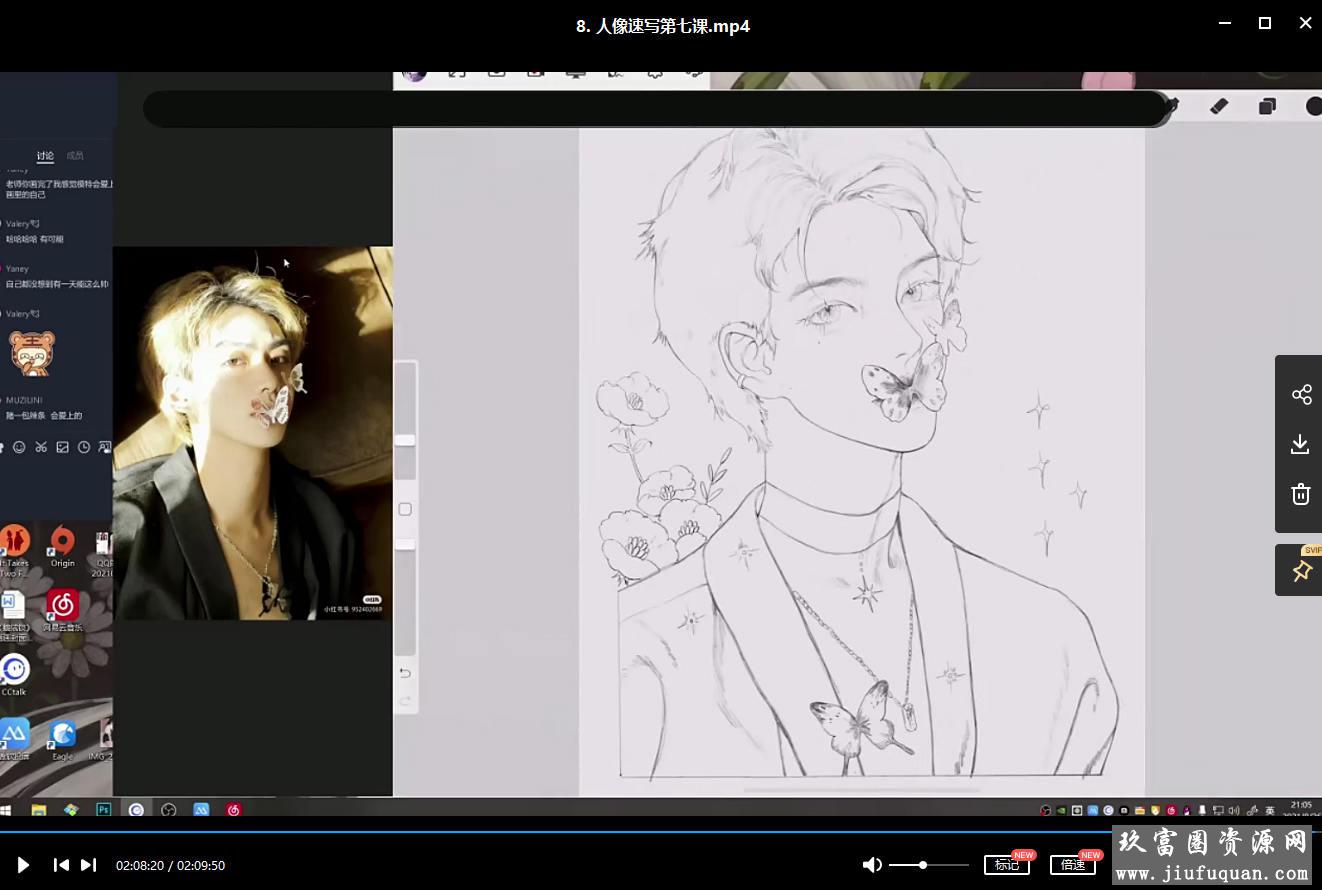Switch to the 讨论 discussion tab
This screenshot has height=890, width=1322.
tap(45, 156)
